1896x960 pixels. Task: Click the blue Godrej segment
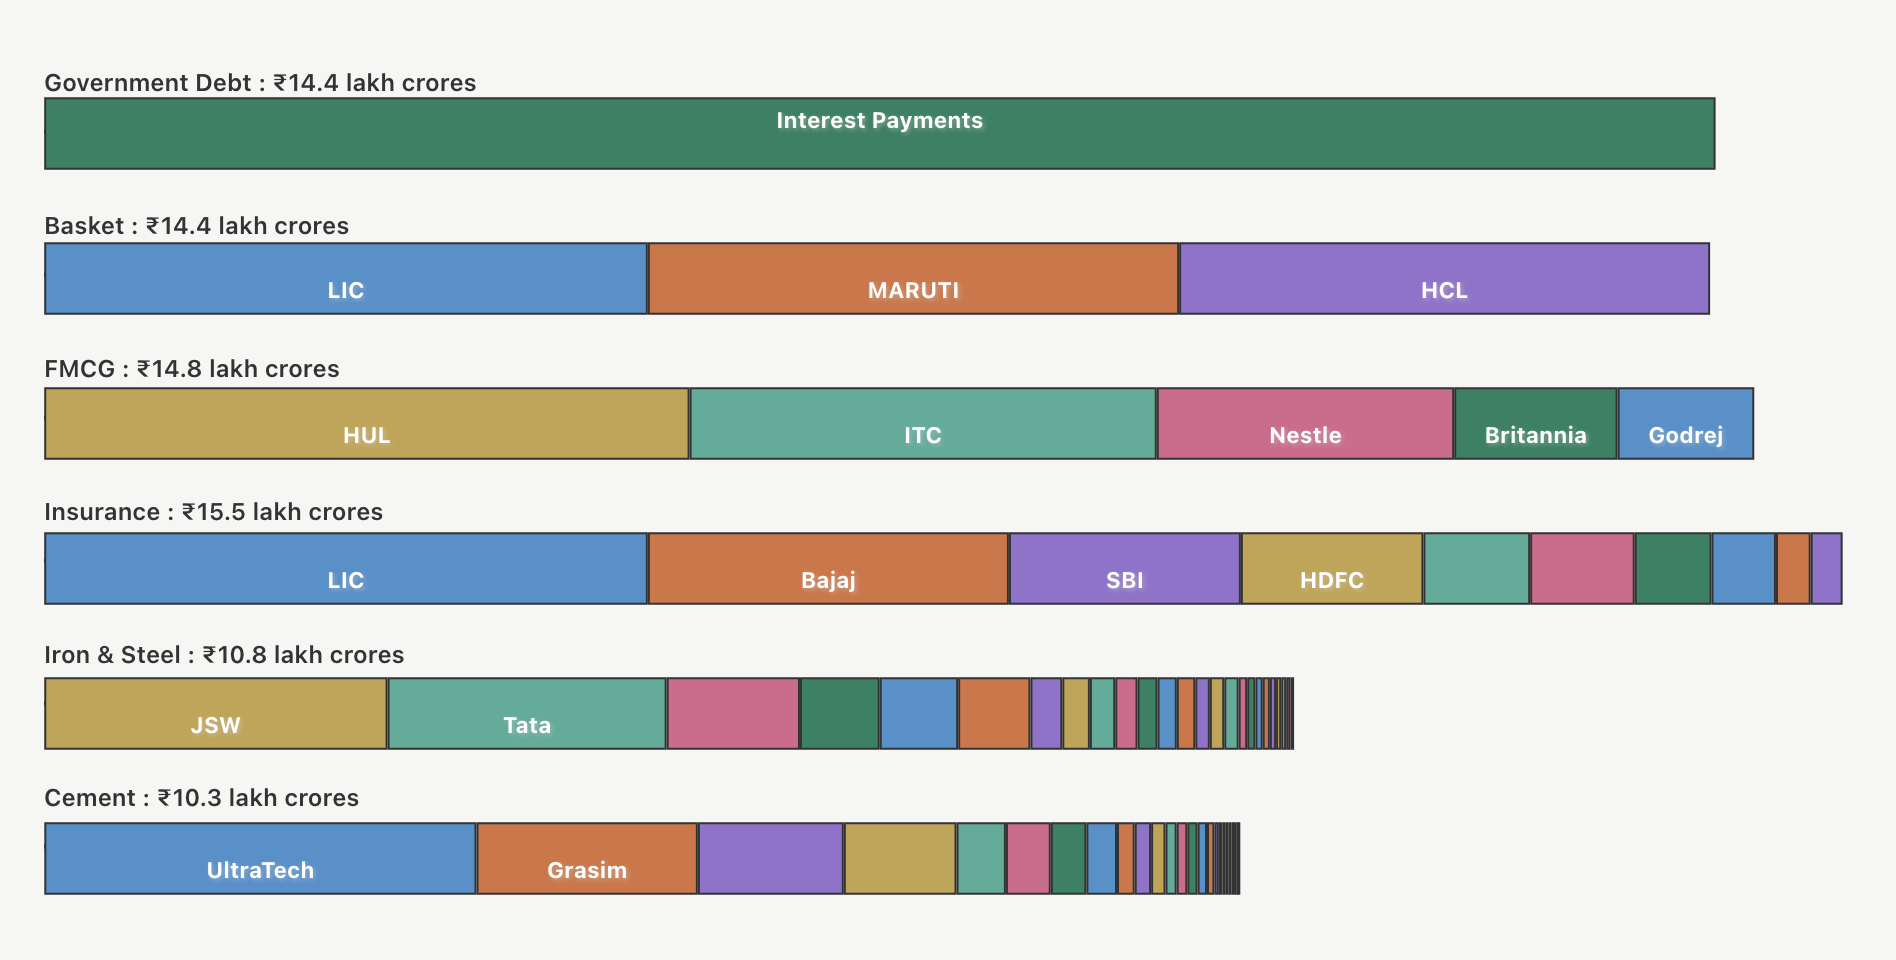pos(1685,424)
